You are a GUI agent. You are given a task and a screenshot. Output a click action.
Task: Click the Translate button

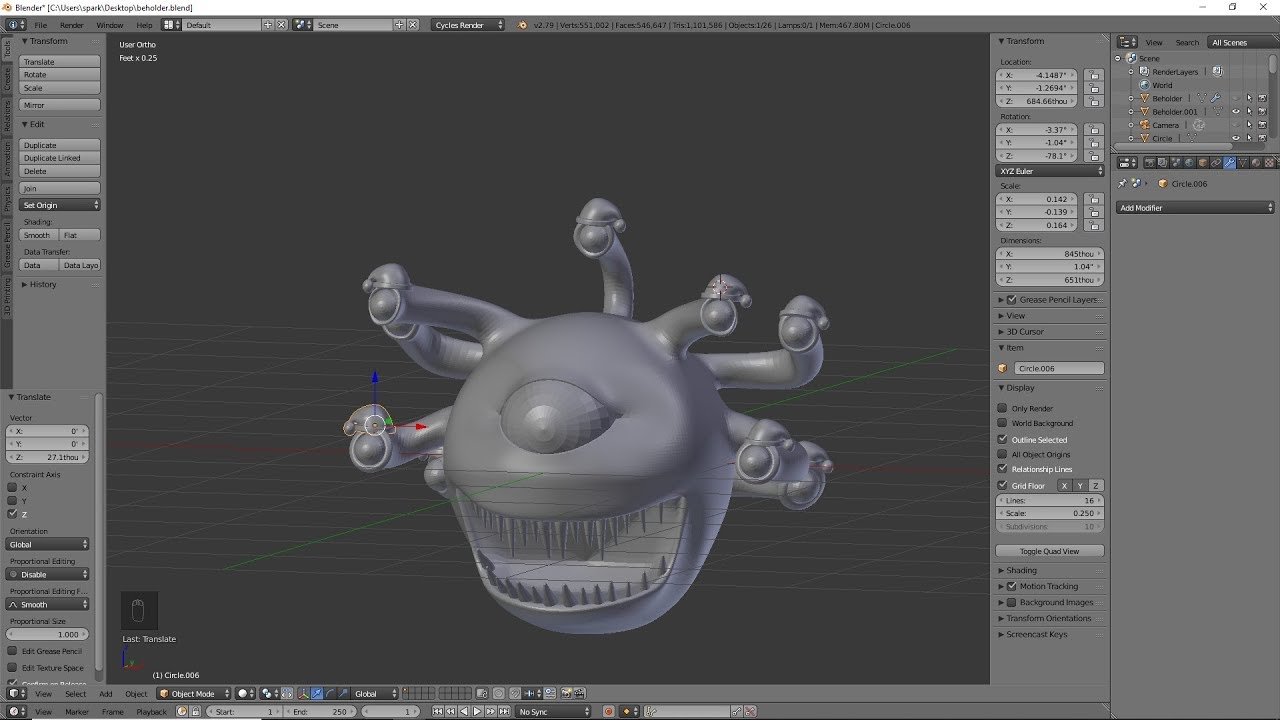[x=60, y=62]
